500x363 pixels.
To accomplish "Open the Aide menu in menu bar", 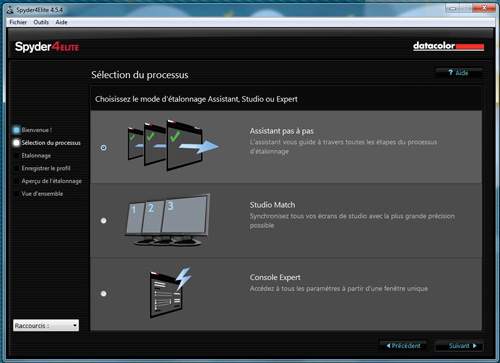I will [61, 22].
